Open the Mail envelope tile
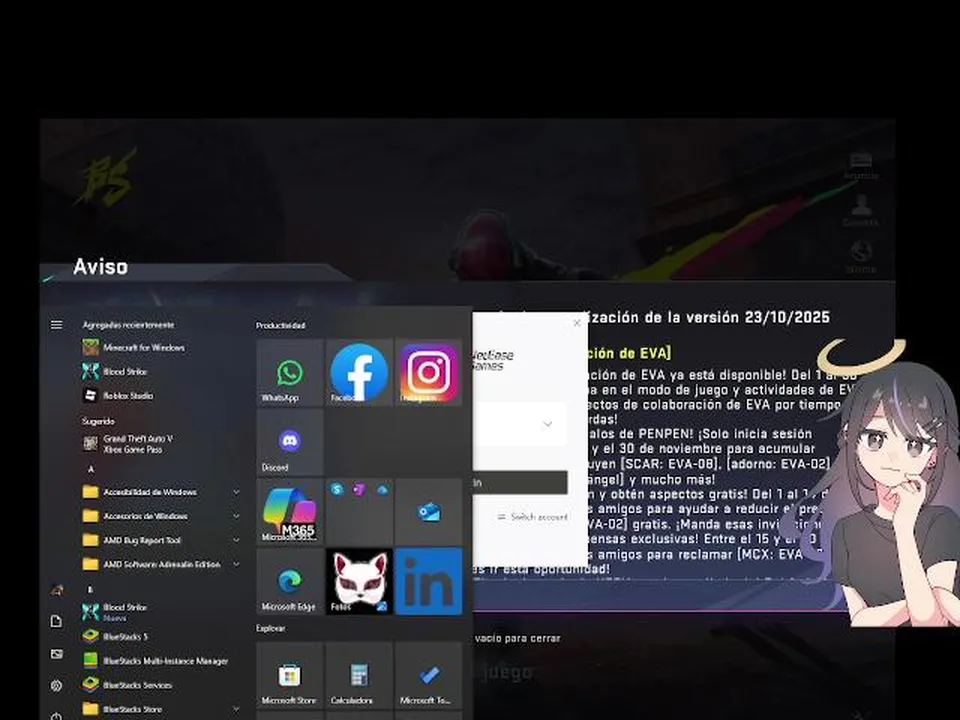This screenshot has height=720, width=960. coord(429,512)
